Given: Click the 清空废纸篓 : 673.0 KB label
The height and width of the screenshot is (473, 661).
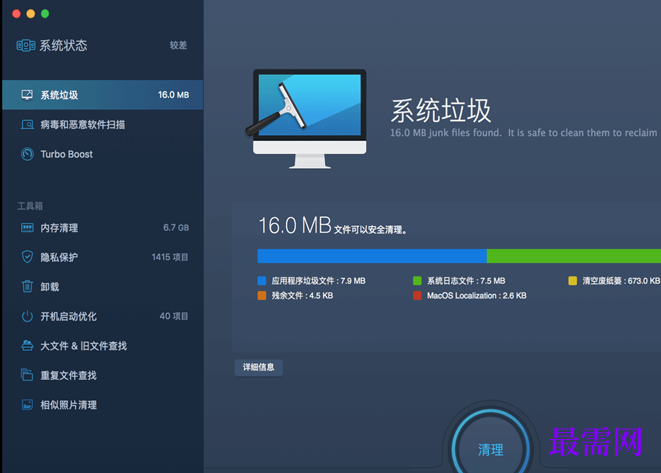Looking at the screenshot, I should click(621, 281).
